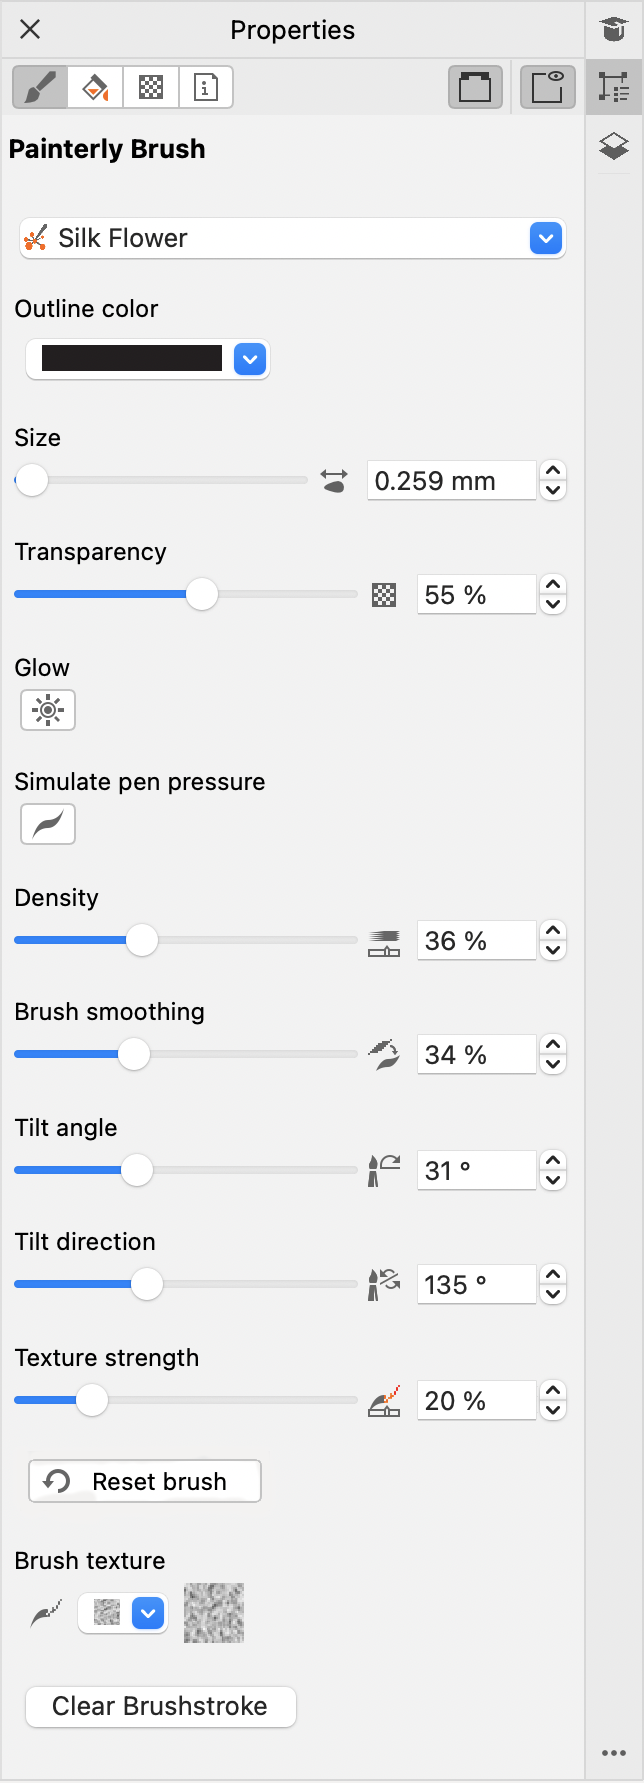
Task: Click the Size value input field
Action: [450, 481]
